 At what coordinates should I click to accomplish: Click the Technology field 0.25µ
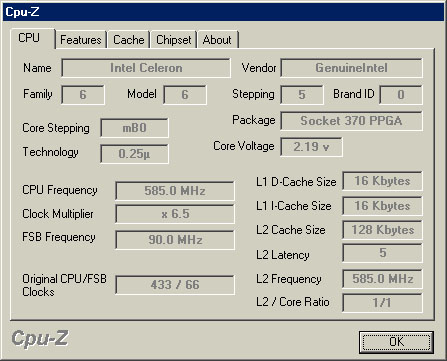tap(134, 154)
